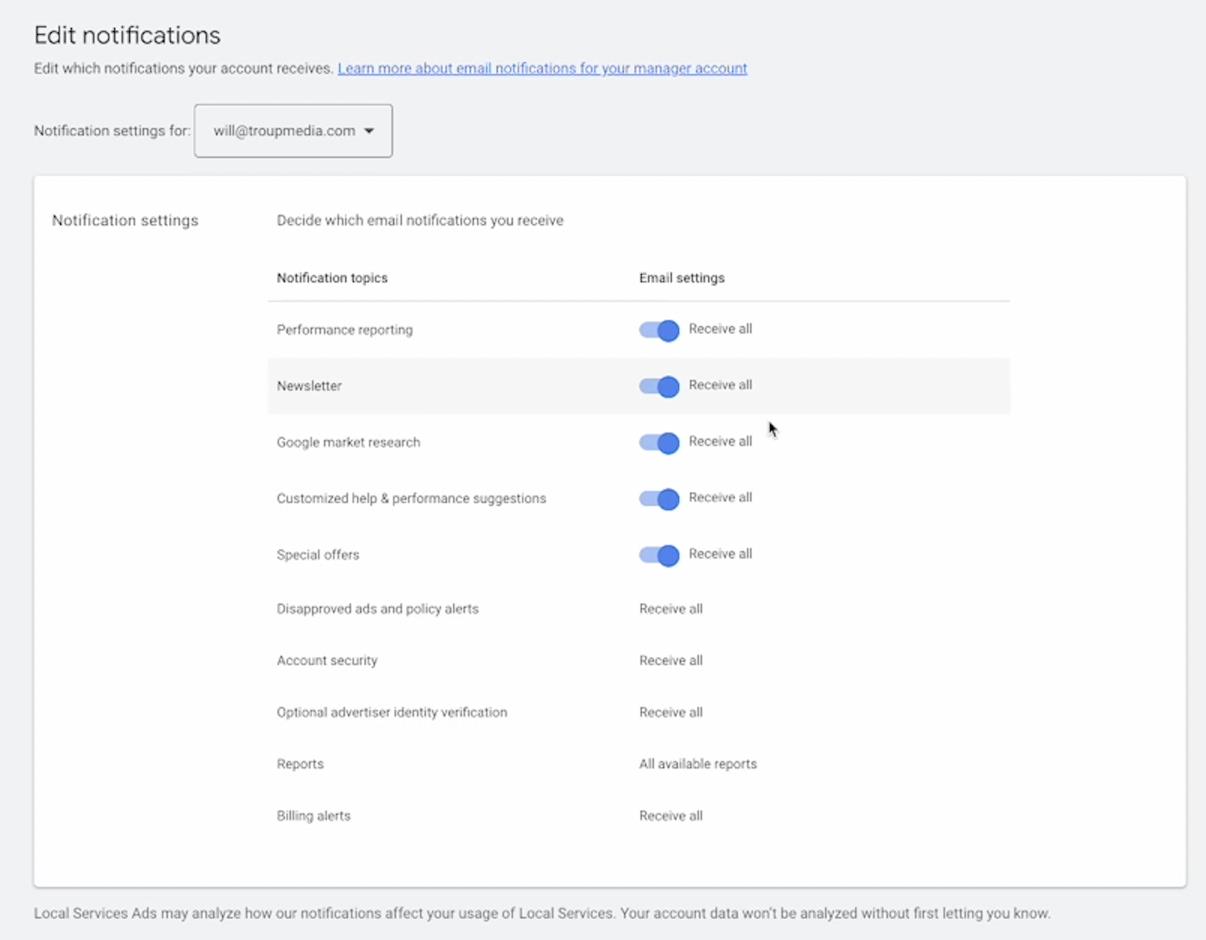This screenshot has height=940, width=1206.
Task: Open the Learn more about email notifications link
Action: coord(542,69)
